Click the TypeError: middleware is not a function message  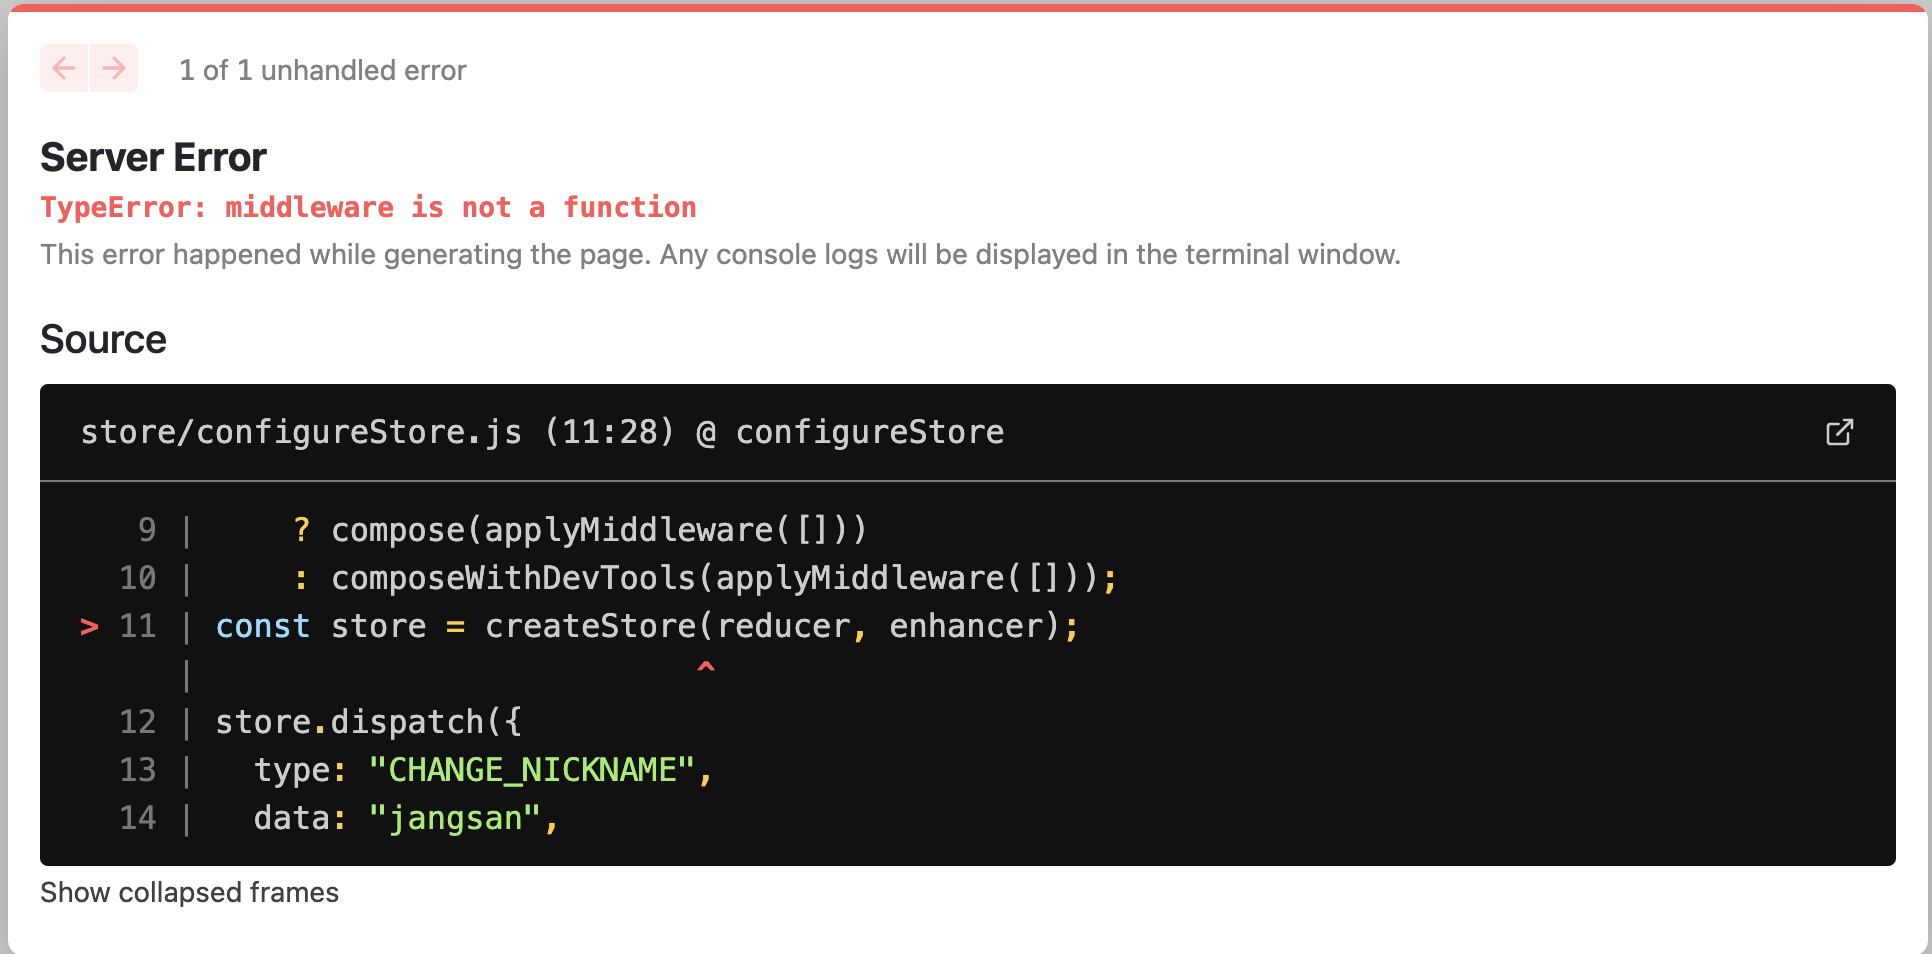368,207
